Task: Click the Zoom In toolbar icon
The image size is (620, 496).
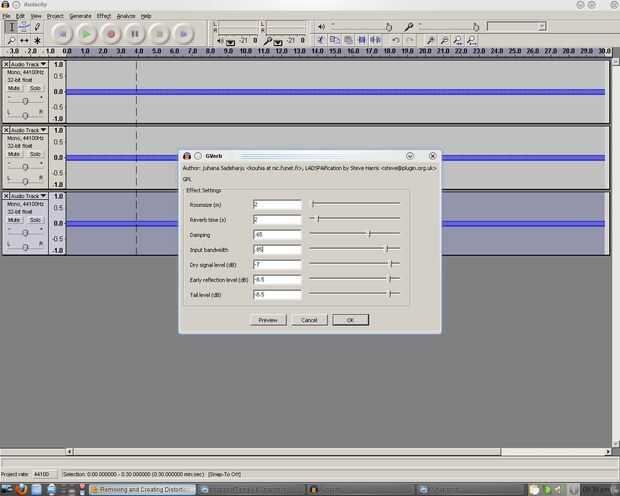Action: tap(430, 40)
